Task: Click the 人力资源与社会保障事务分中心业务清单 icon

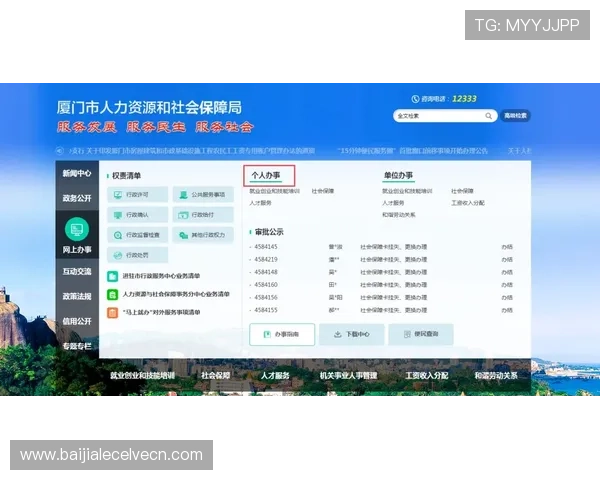Action: click(112, 294)
